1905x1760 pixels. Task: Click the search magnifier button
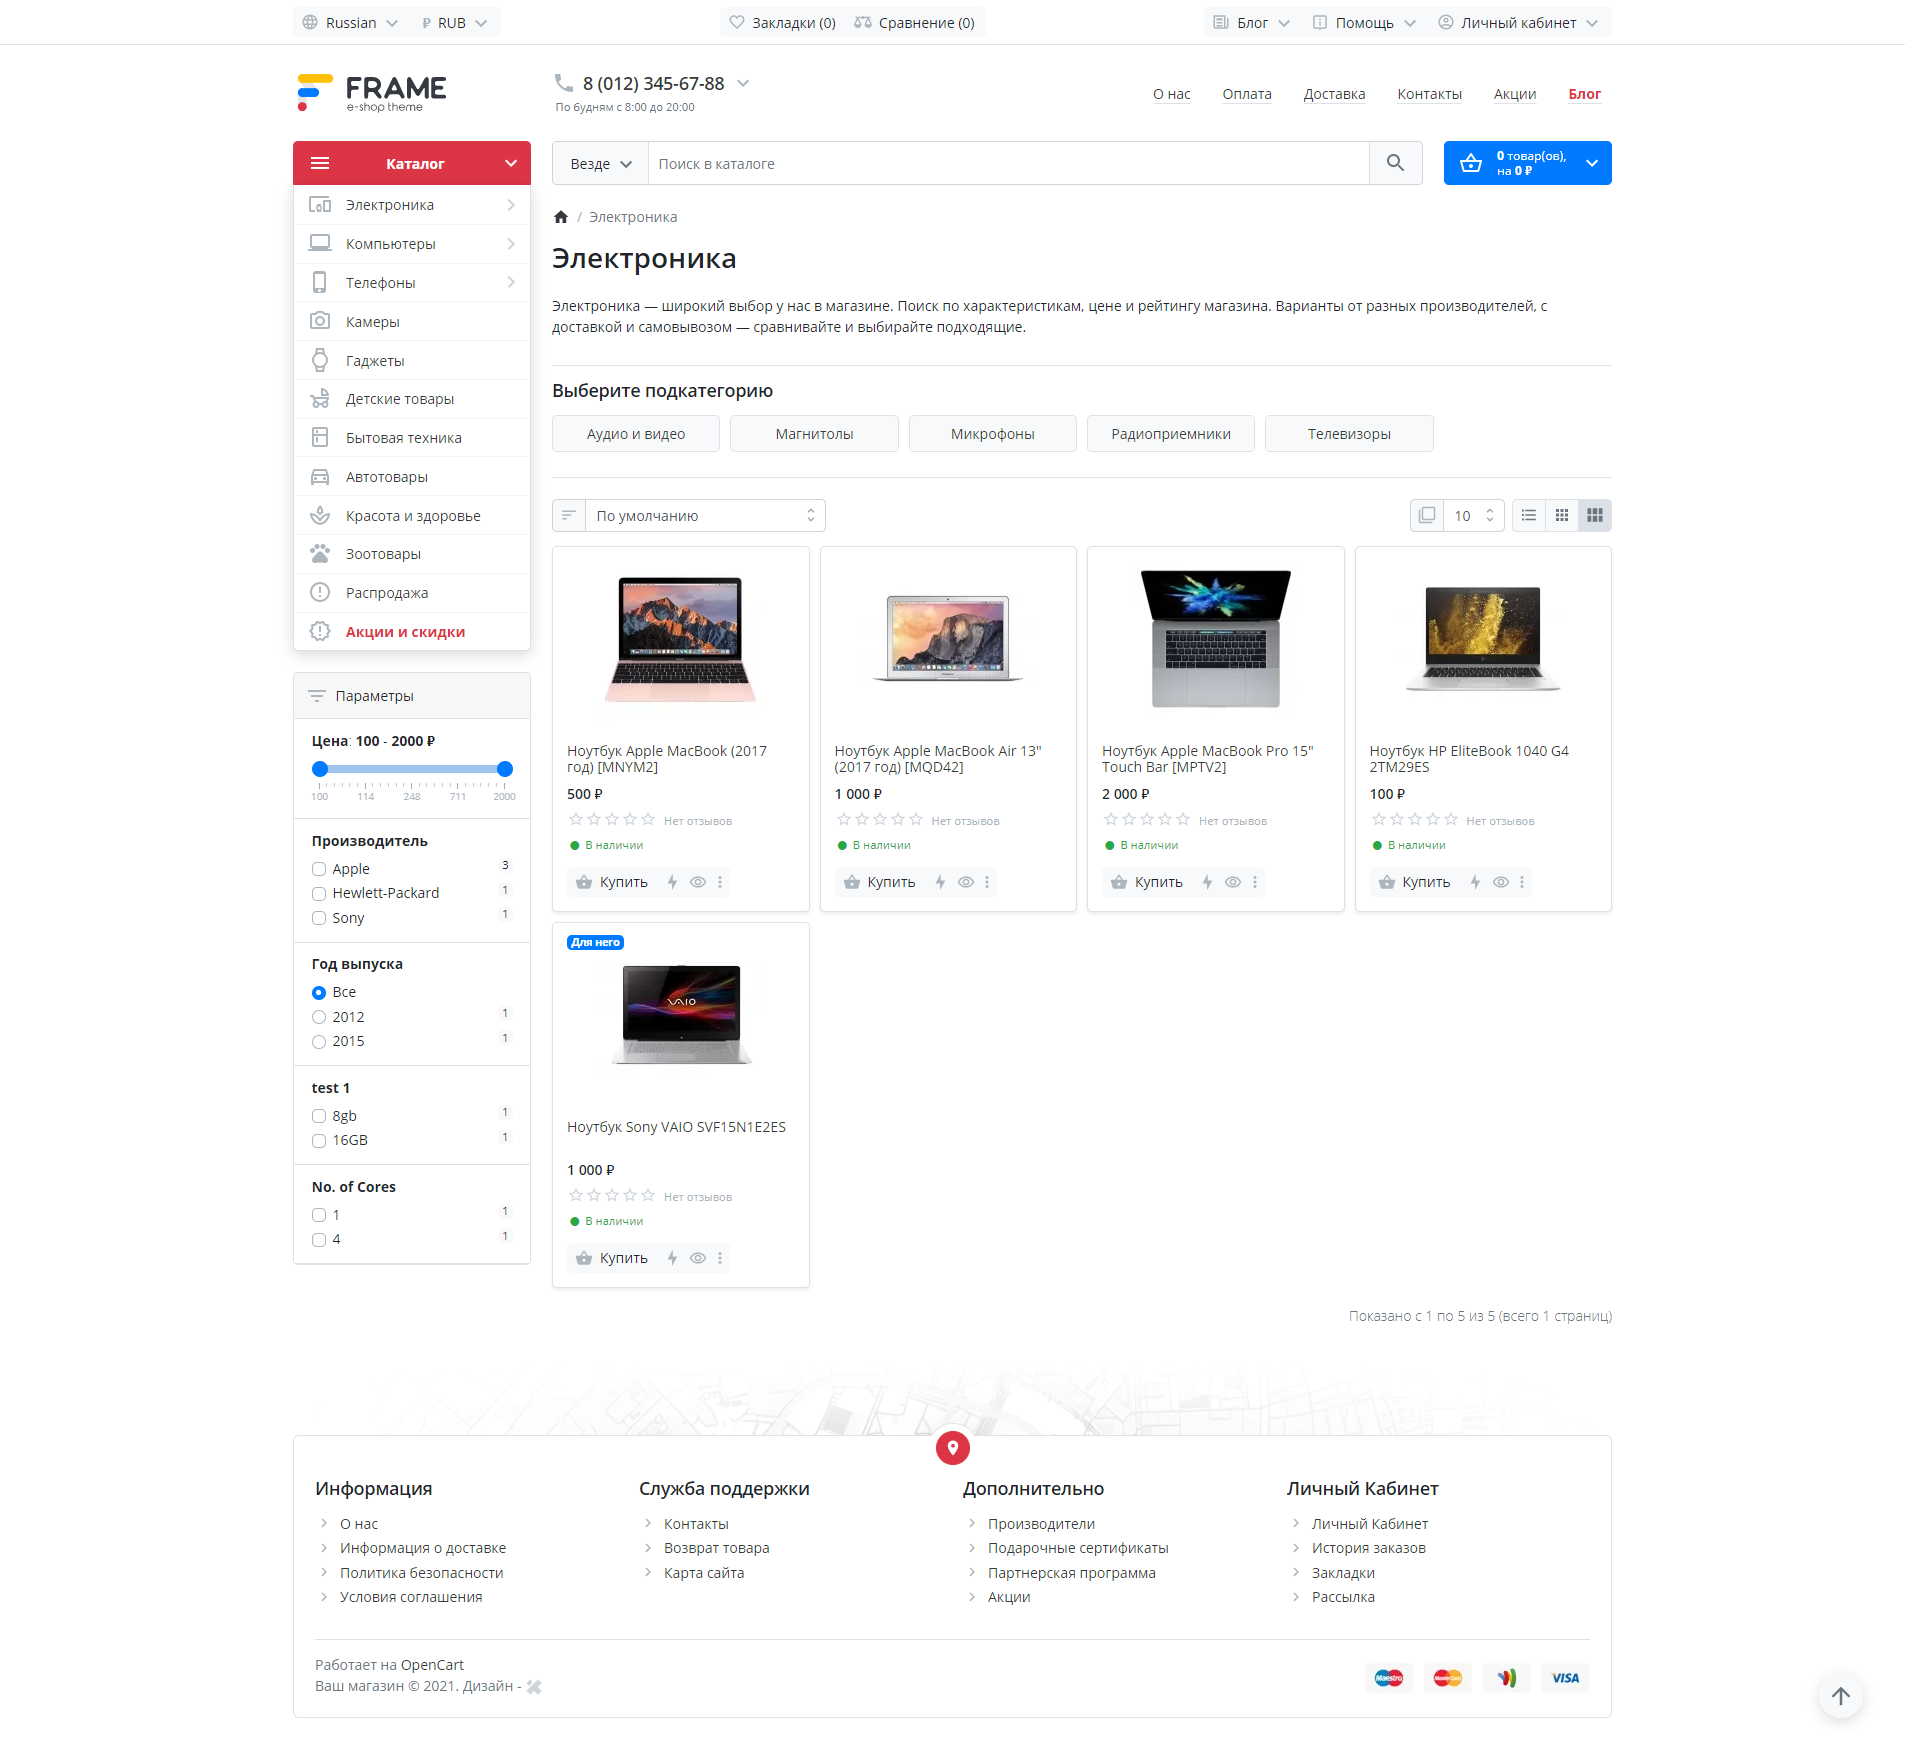click(x=1395, y=163)
